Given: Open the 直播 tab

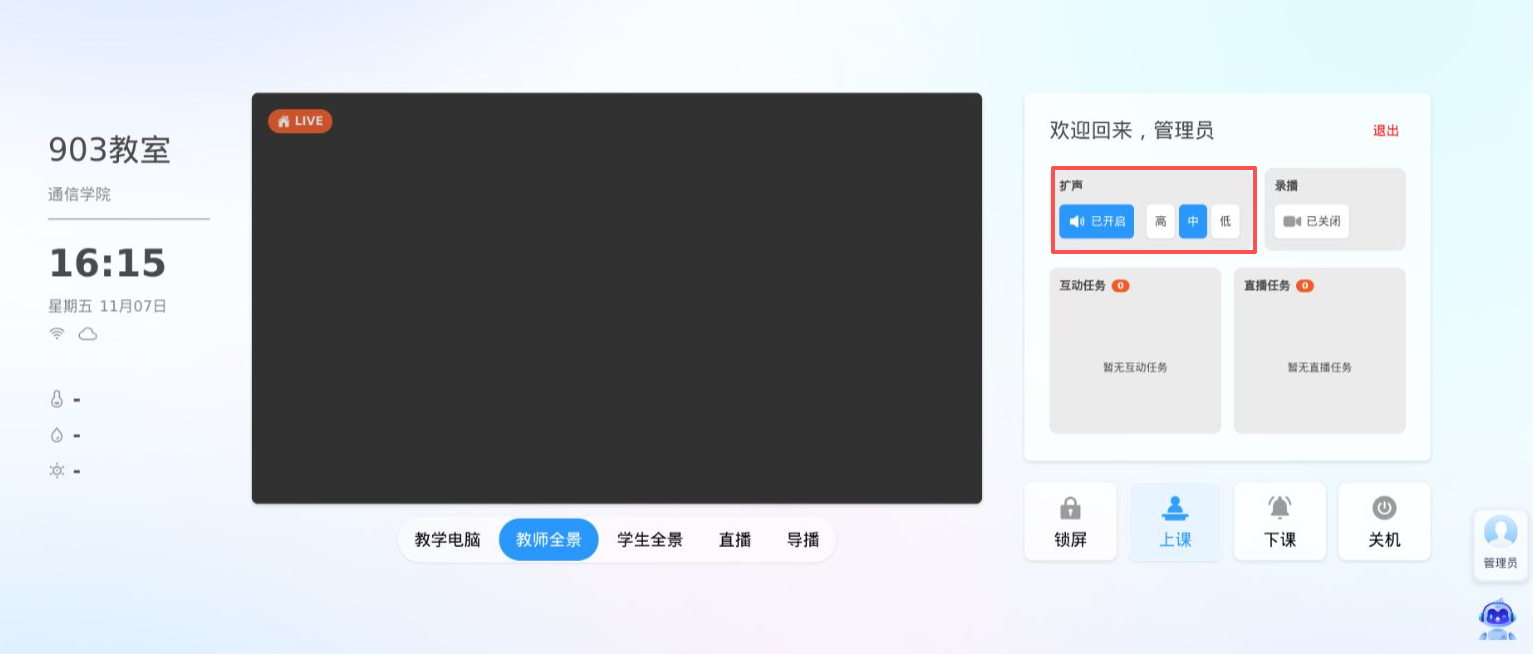Looking at the screenshot, I should [735, 540].
